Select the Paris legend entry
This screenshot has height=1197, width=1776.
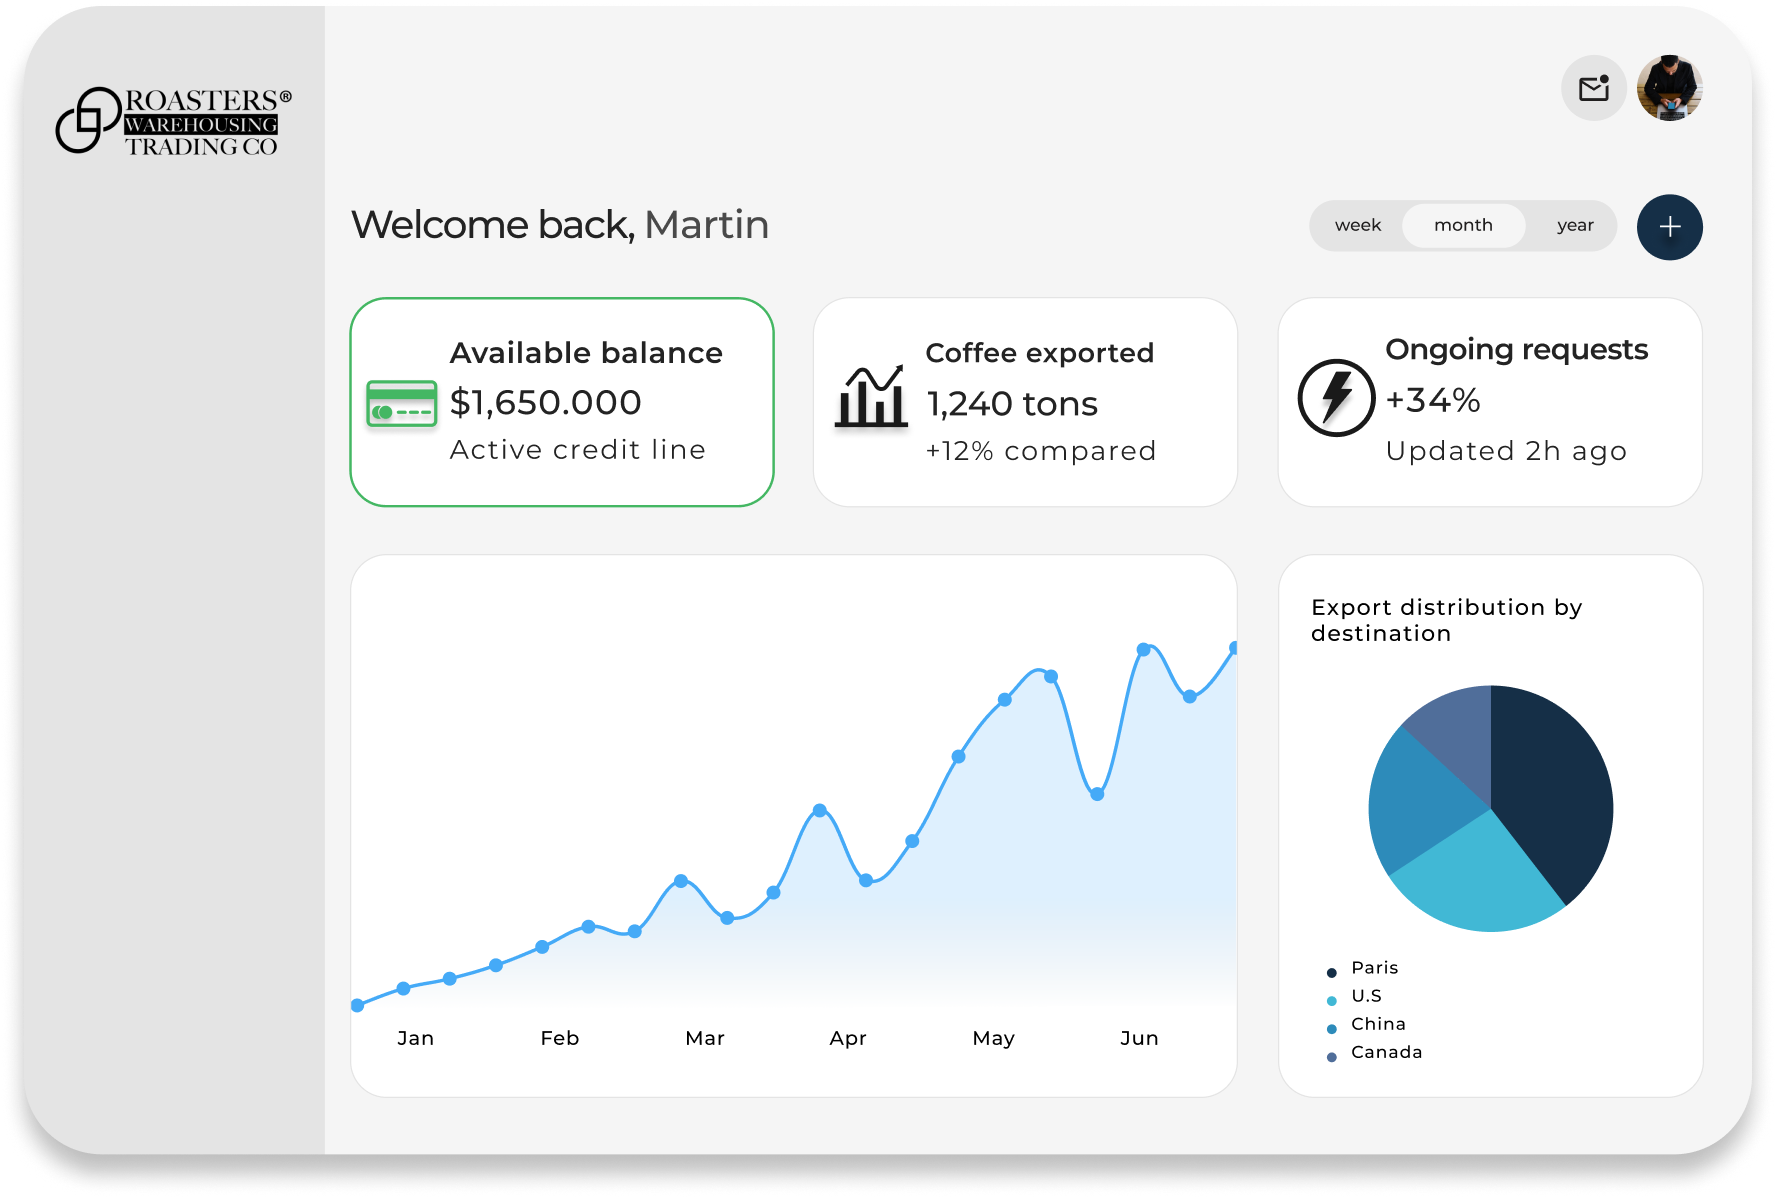pos(1374,967)
